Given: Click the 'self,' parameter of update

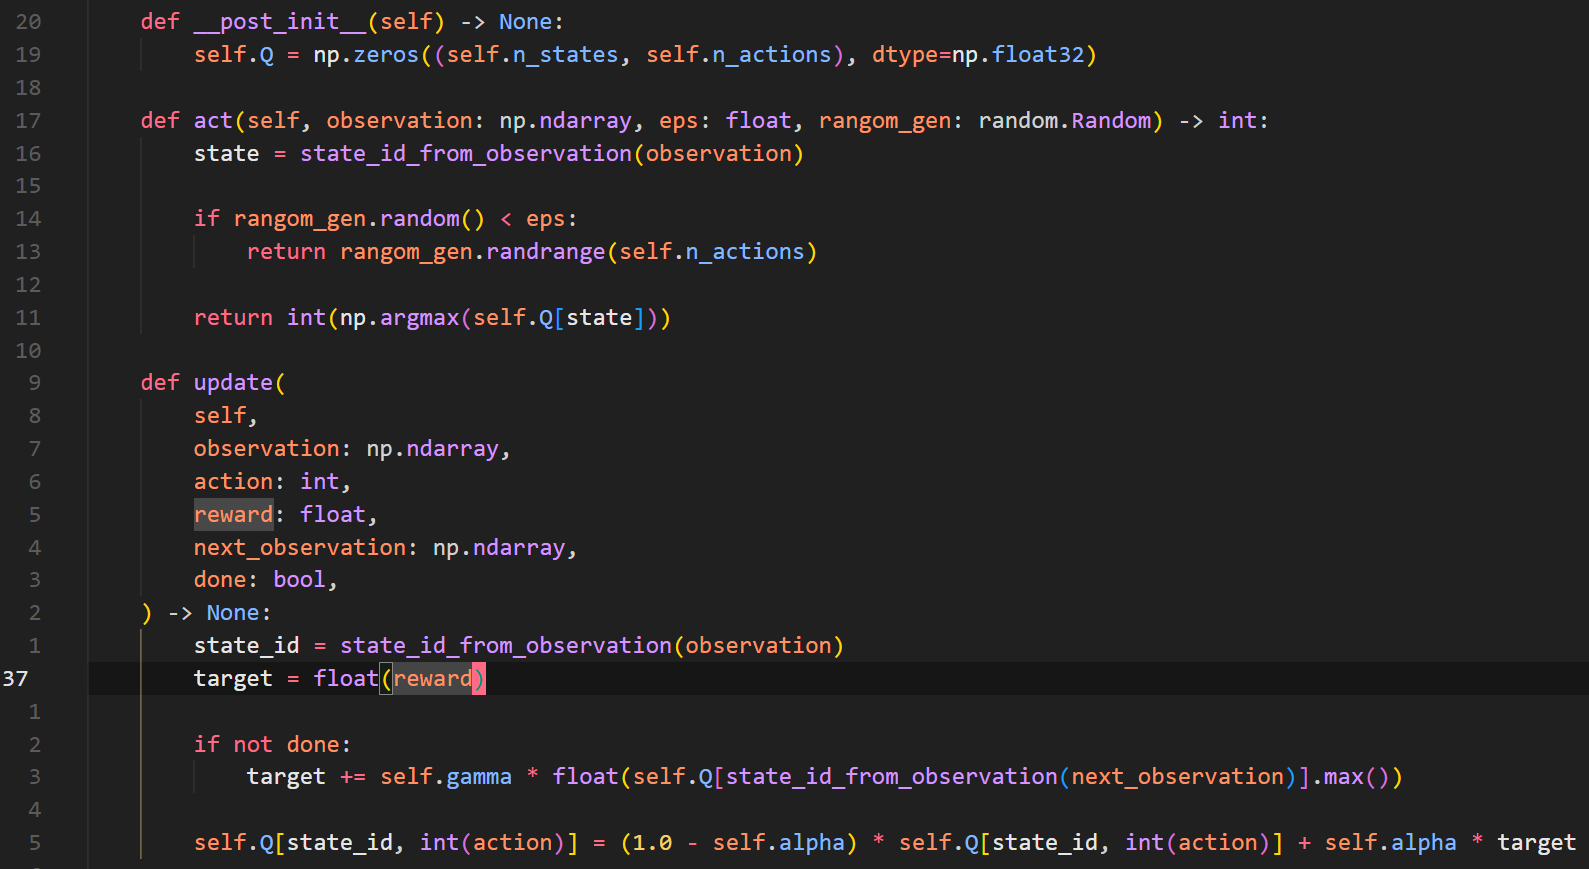Looking at the screenshot, I should click(226, 416).
